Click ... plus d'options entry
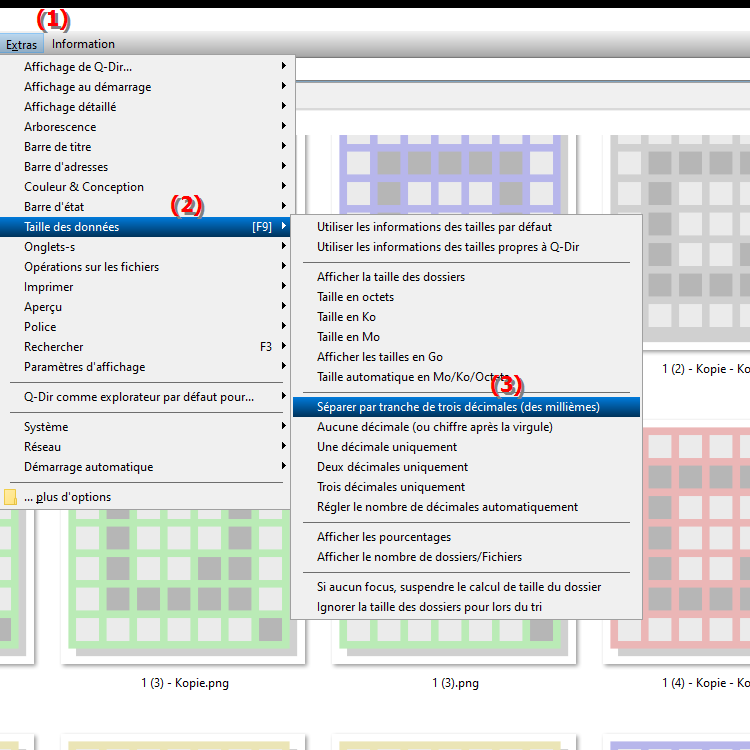The width and height of the screenshot is (750, 750). pos(145,497)
